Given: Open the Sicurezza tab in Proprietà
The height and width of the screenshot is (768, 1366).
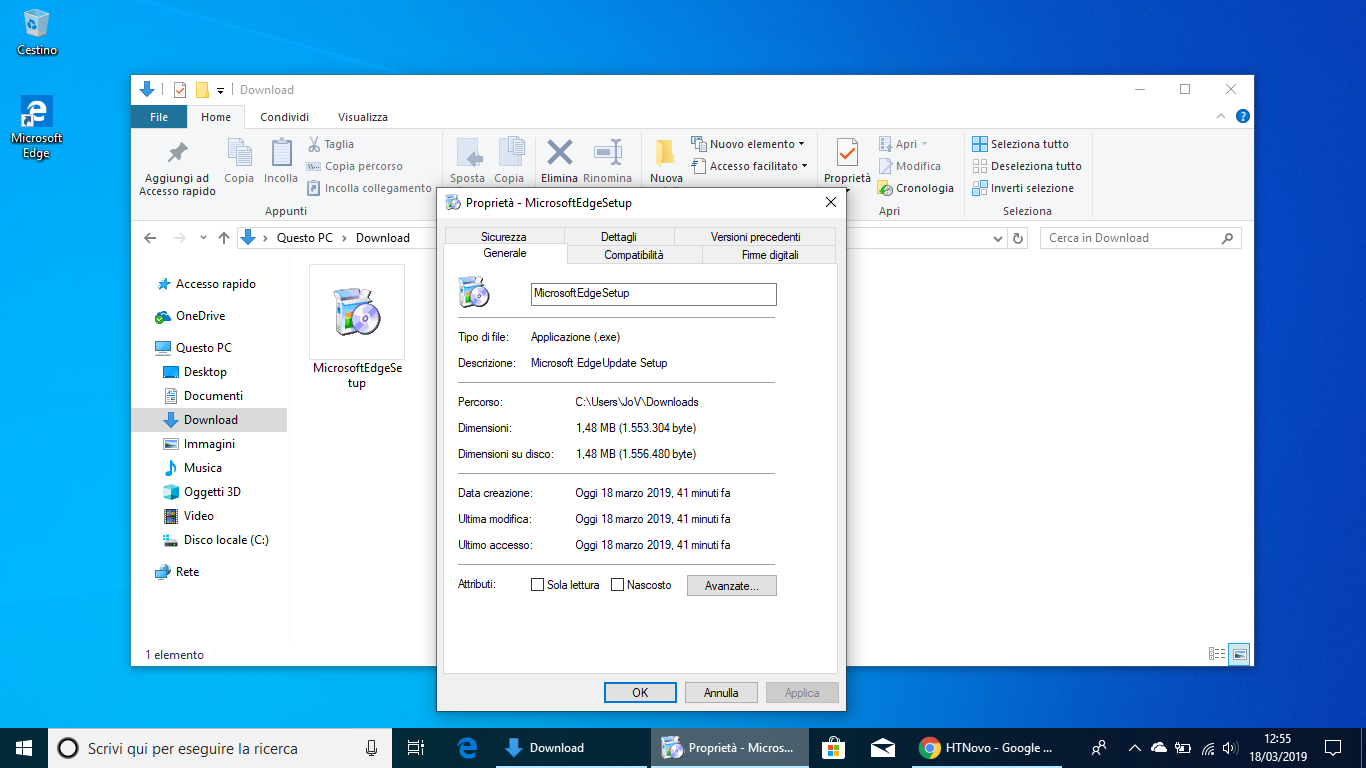Looking at the screenshot, I should coord(503,237).
